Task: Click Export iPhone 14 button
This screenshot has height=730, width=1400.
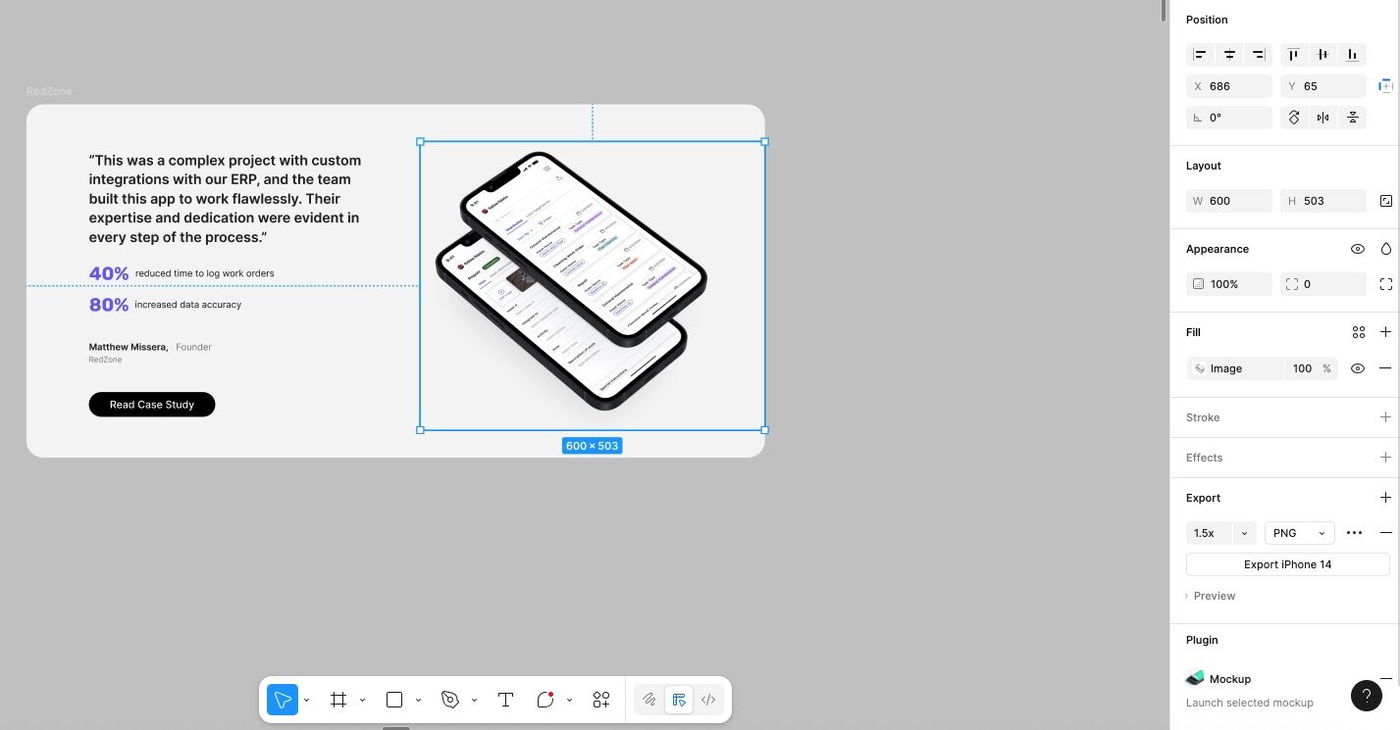Action: click(1287, 565)
